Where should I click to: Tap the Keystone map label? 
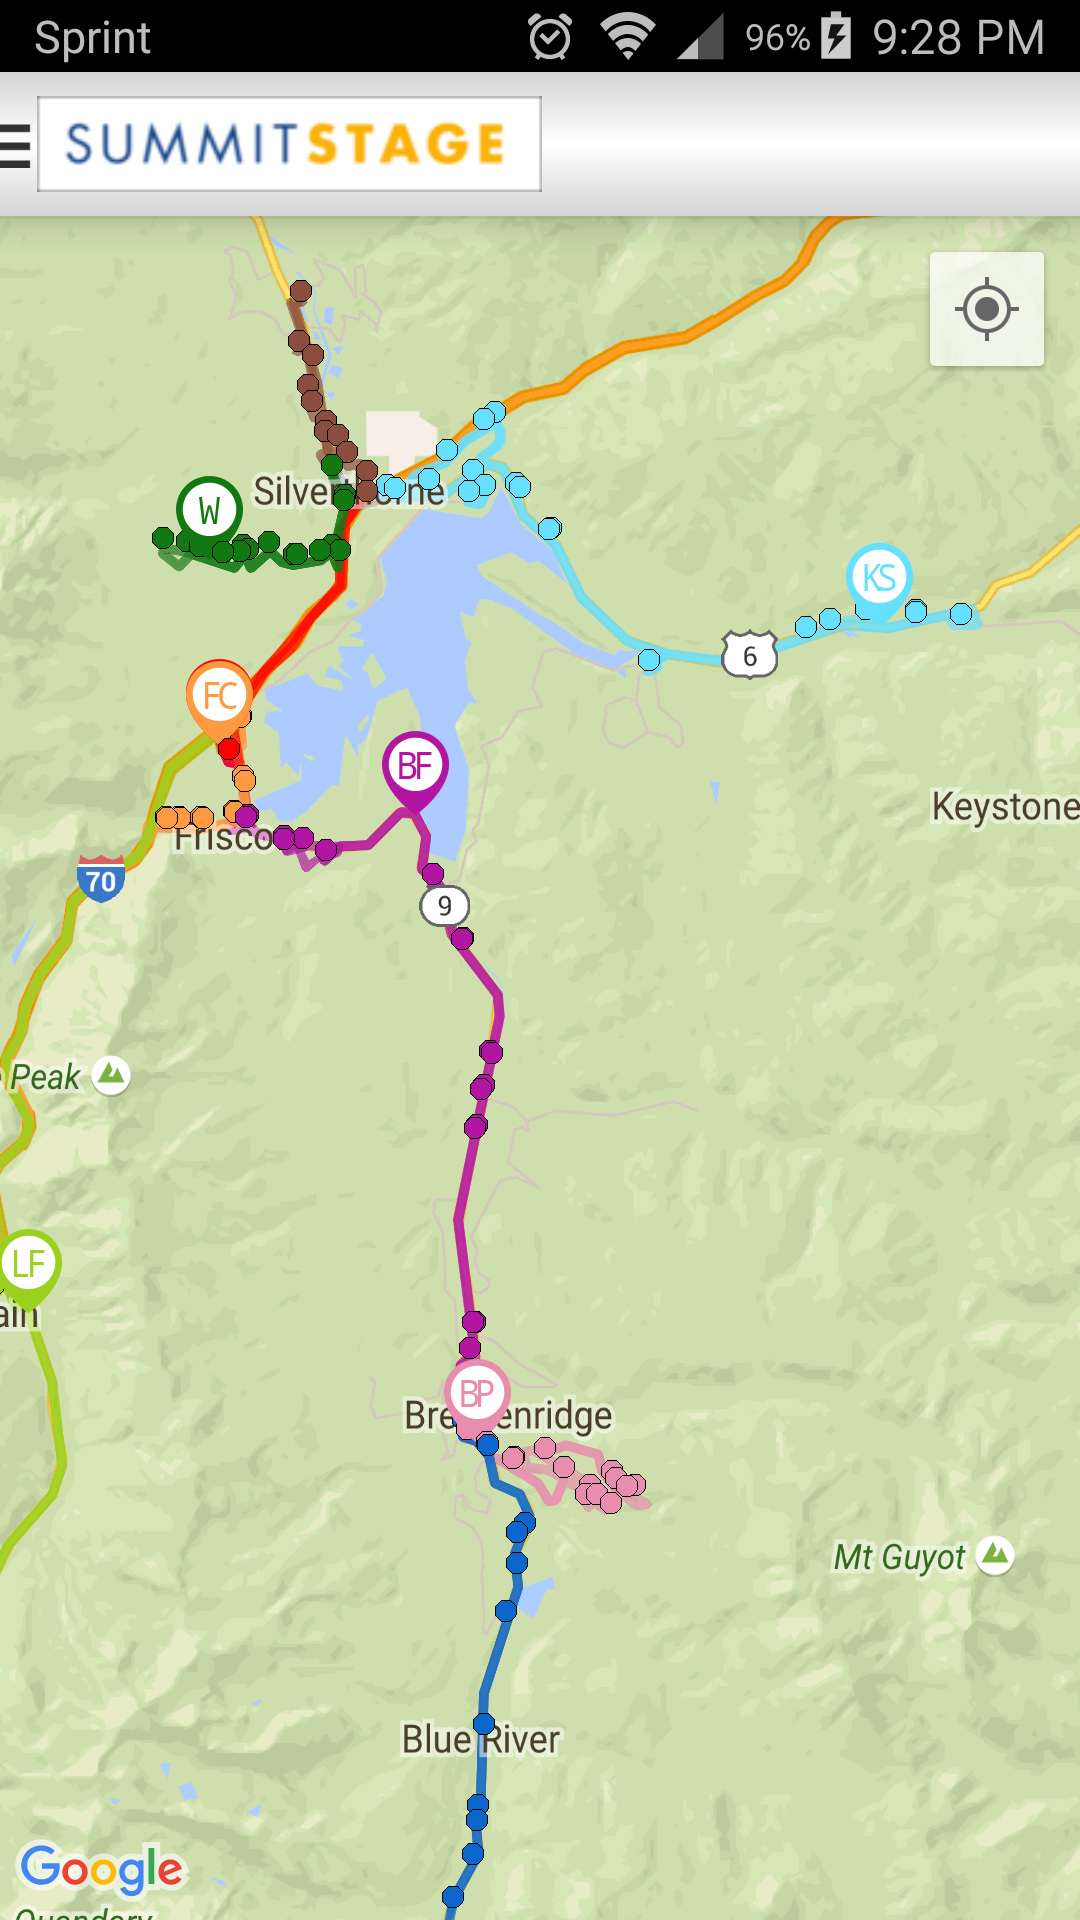click(x=1005, y=806)
